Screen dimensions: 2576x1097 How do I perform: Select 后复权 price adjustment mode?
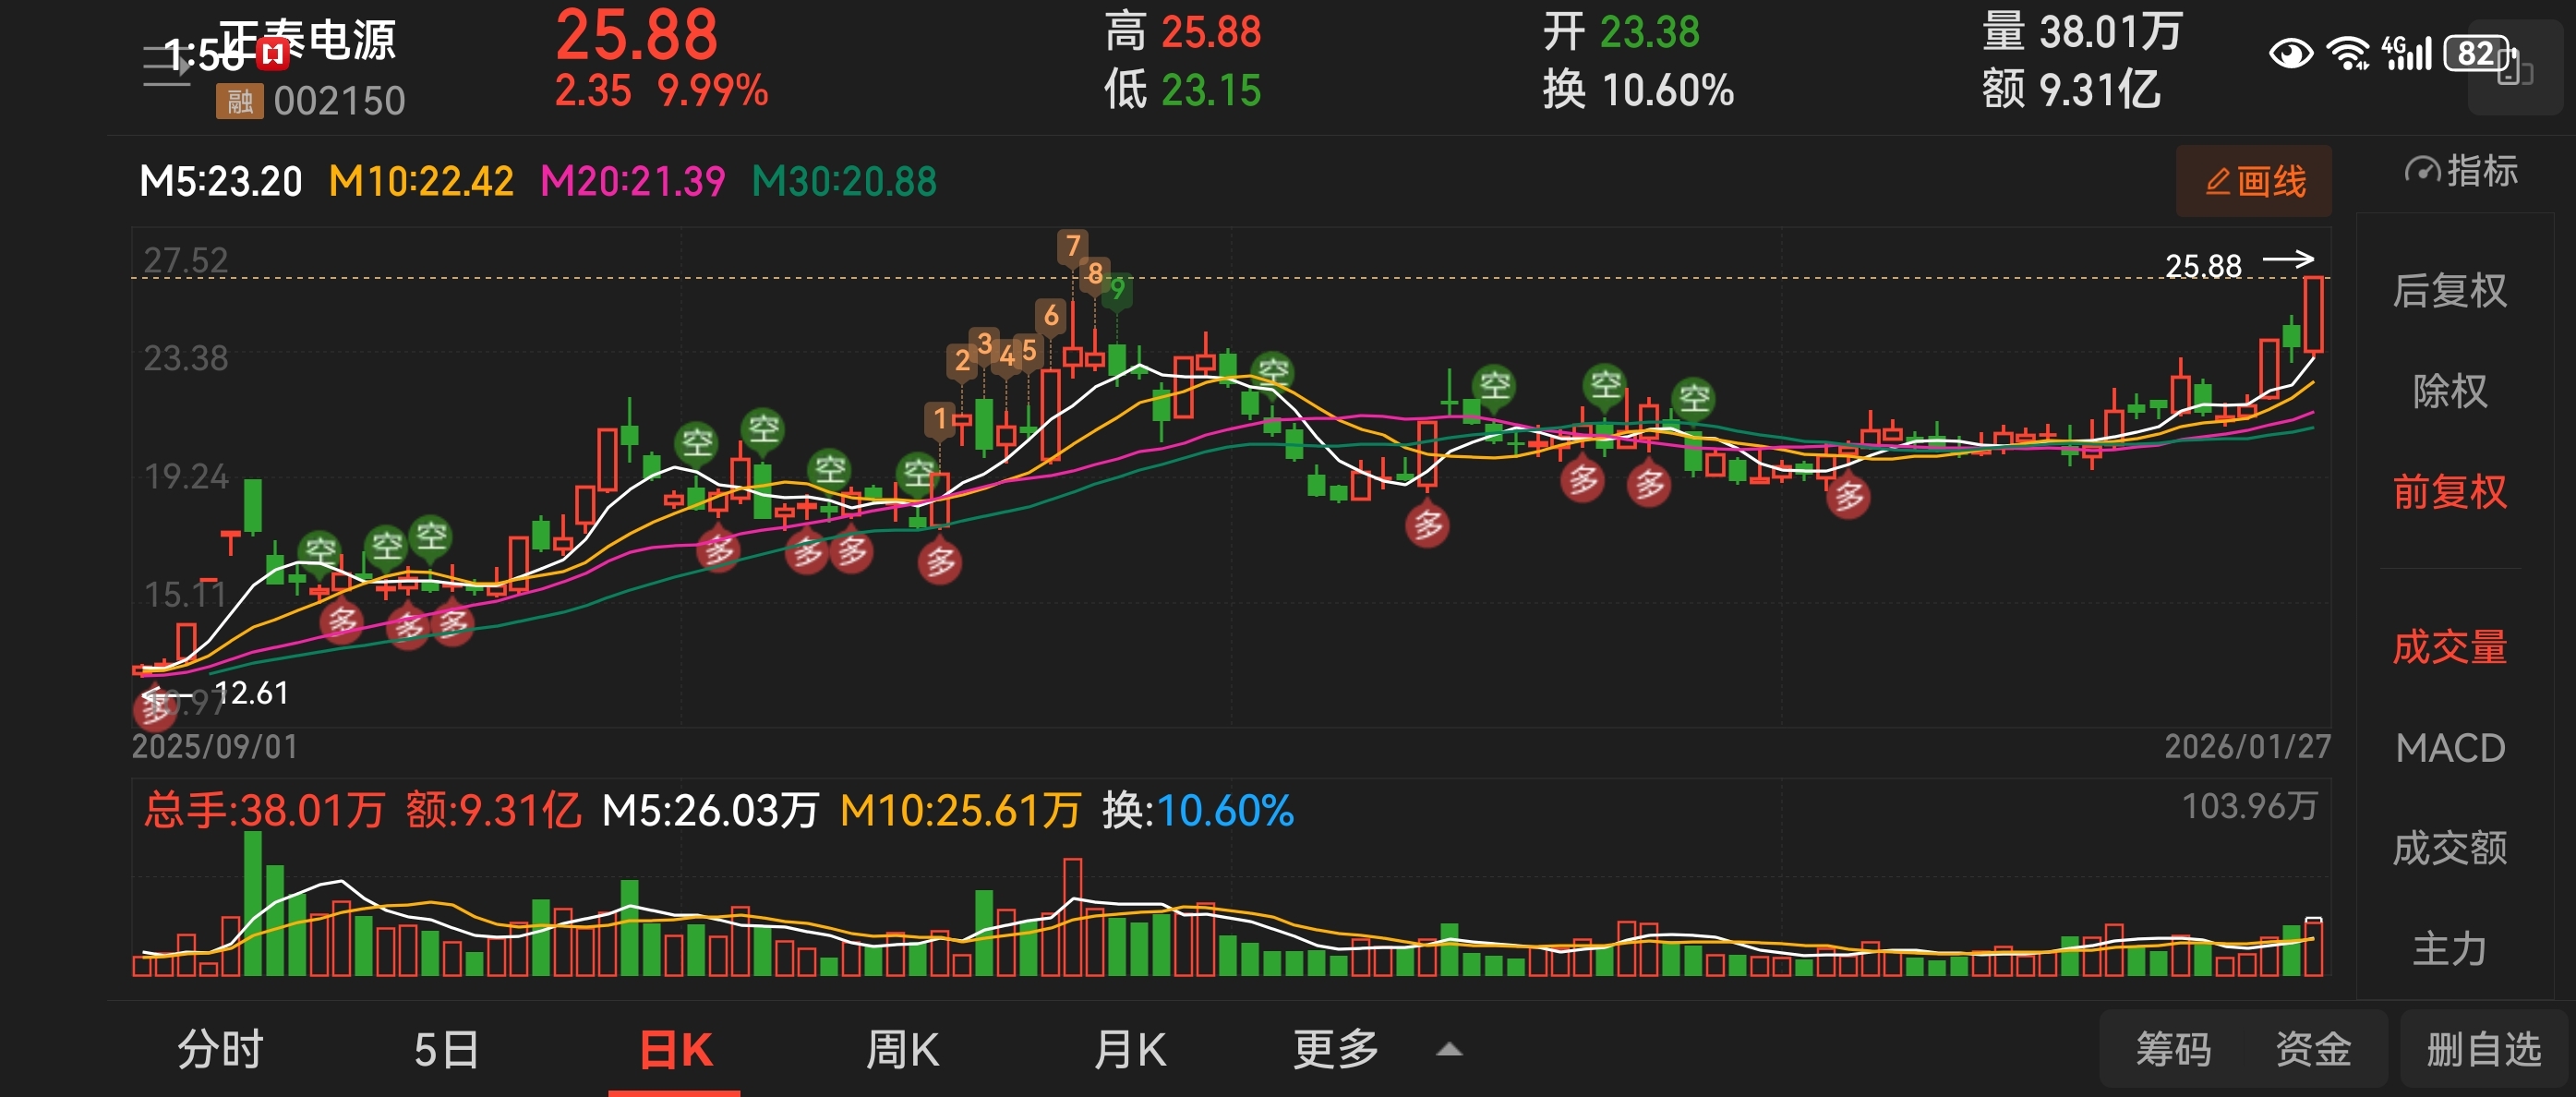pos(2449,291)
